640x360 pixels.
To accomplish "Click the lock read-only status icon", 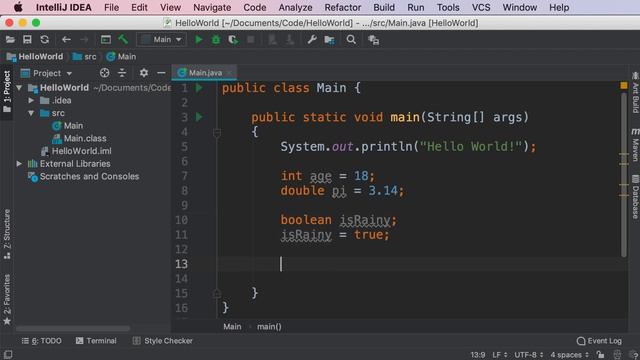I will click(x=600, y=354).
